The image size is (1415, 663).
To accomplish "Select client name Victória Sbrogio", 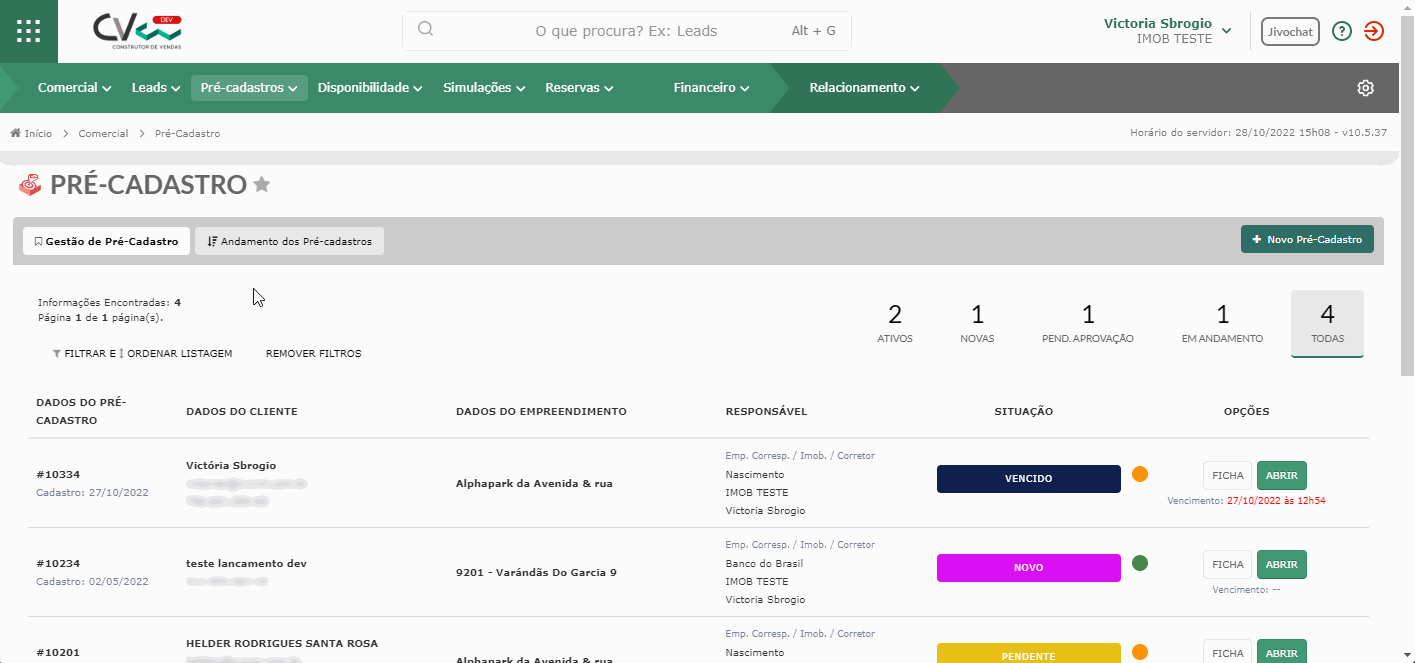I will (x=231, y=465).
